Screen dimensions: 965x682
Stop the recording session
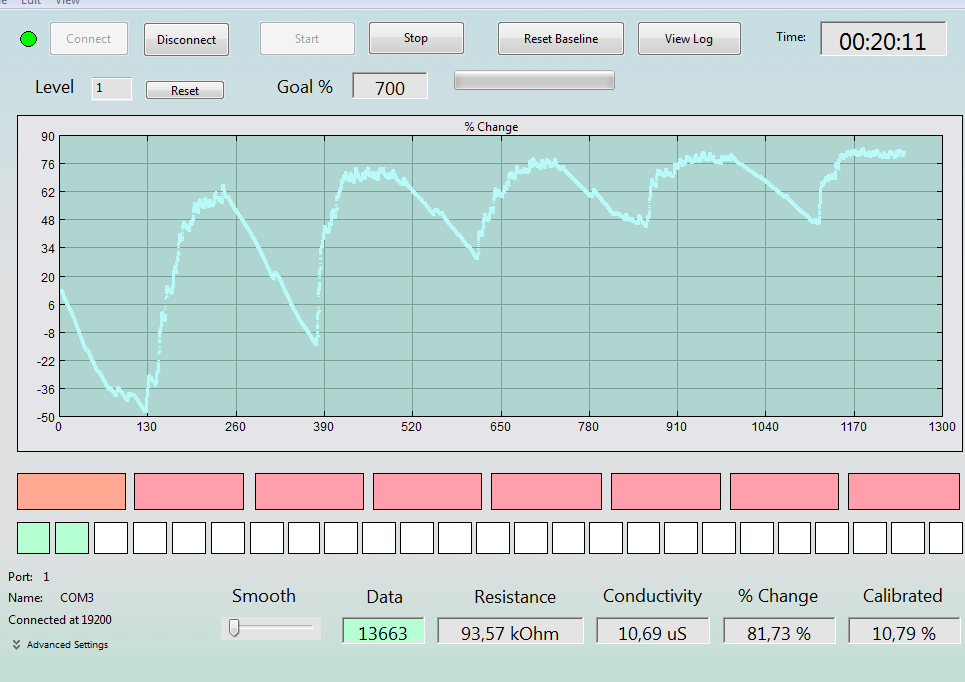pos(416,38)
